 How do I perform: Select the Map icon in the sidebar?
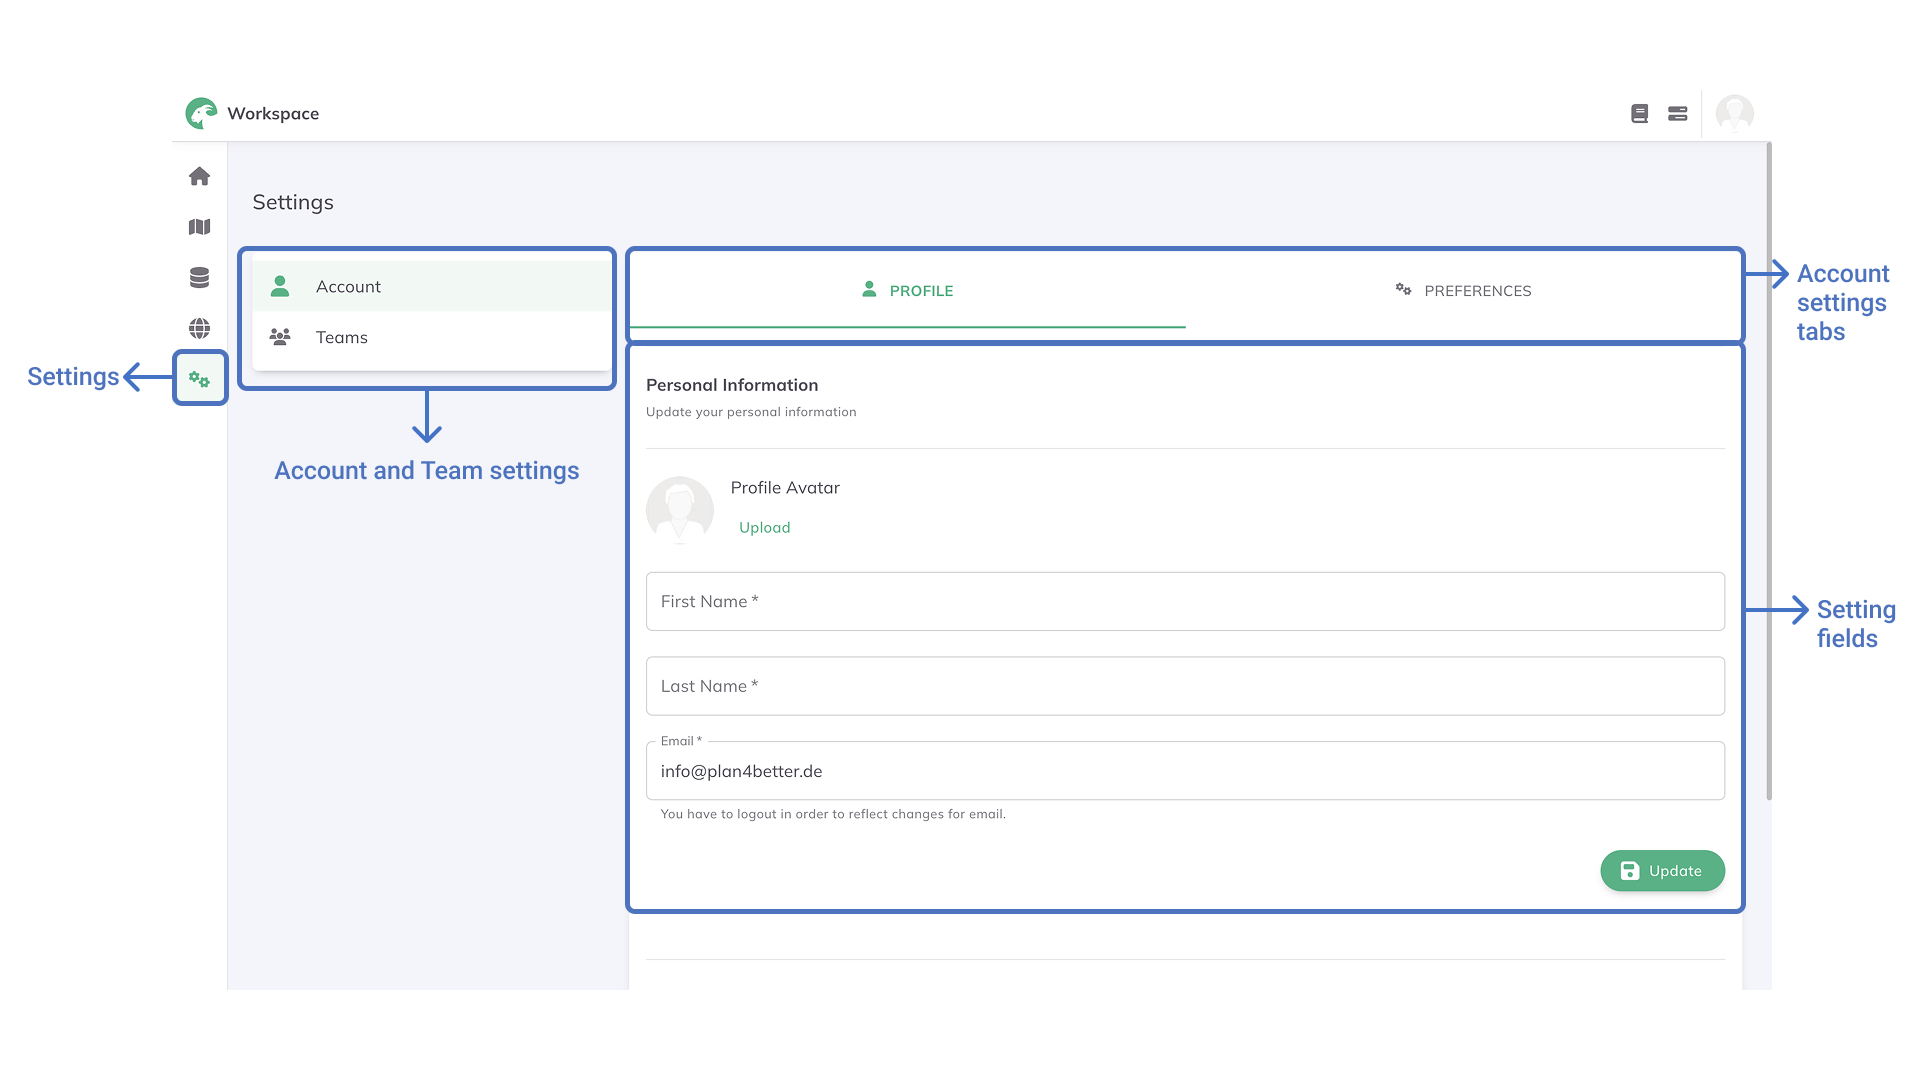(x=200, y=227)
